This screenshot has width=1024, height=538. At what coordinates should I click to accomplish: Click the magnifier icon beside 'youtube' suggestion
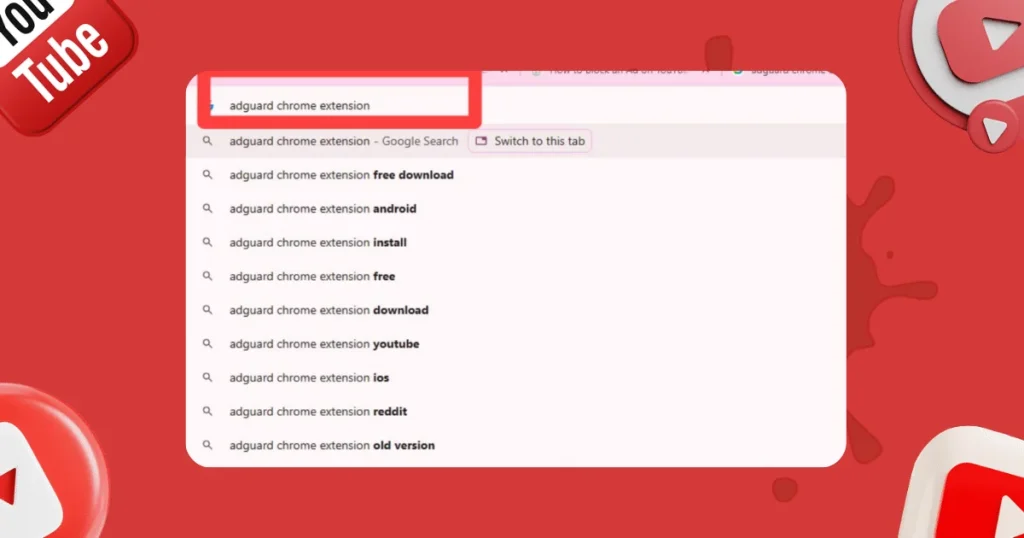(208, 344)
